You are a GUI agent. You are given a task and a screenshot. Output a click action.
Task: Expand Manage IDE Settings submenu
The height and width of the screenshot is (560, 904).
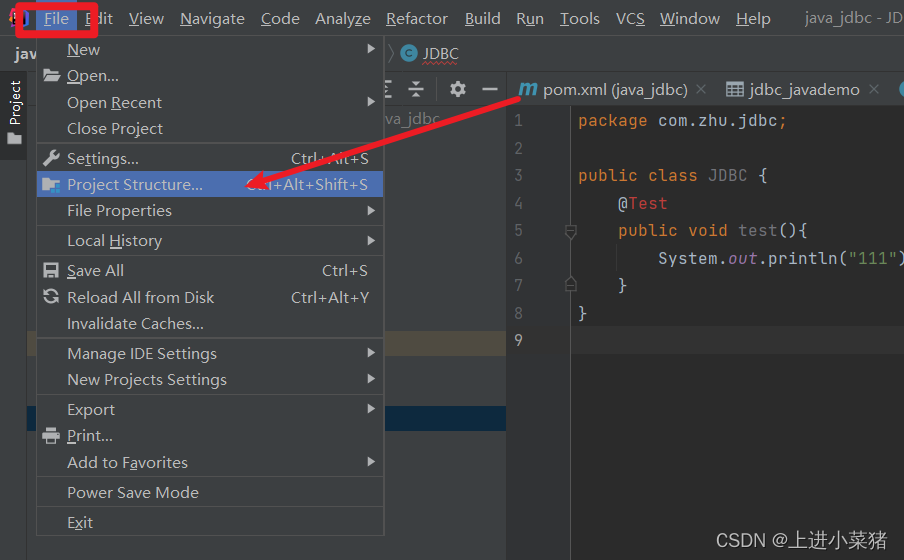click(x=210, y=353)
